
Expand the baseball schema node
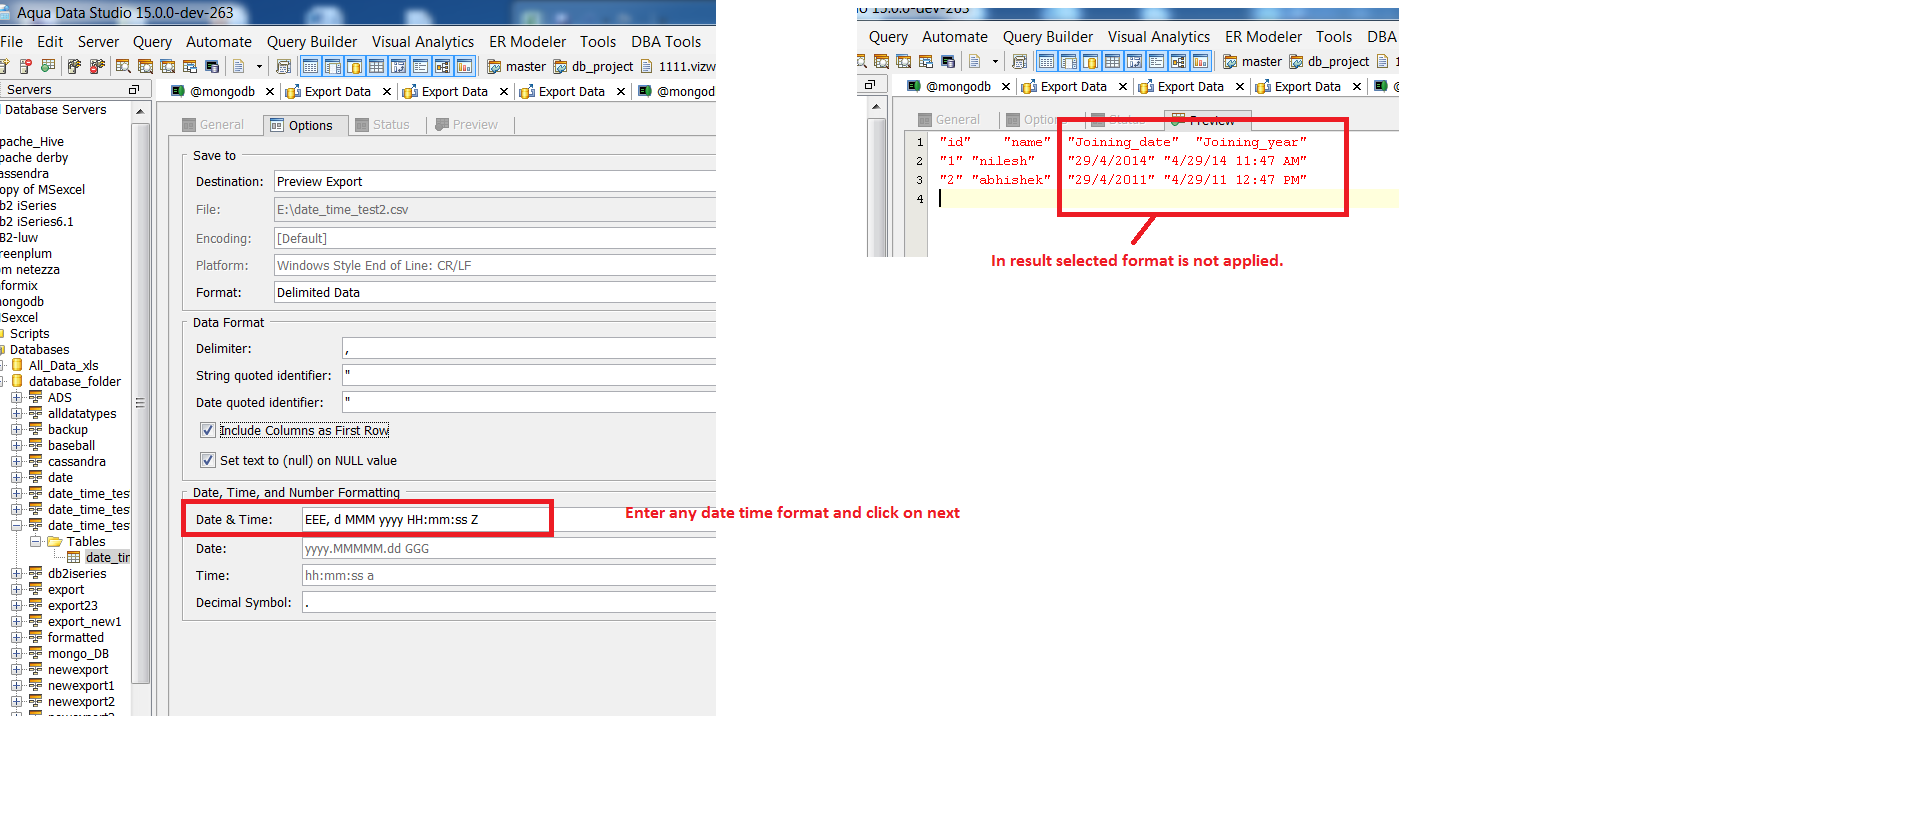pyautogui.click(x=17, y=446)
